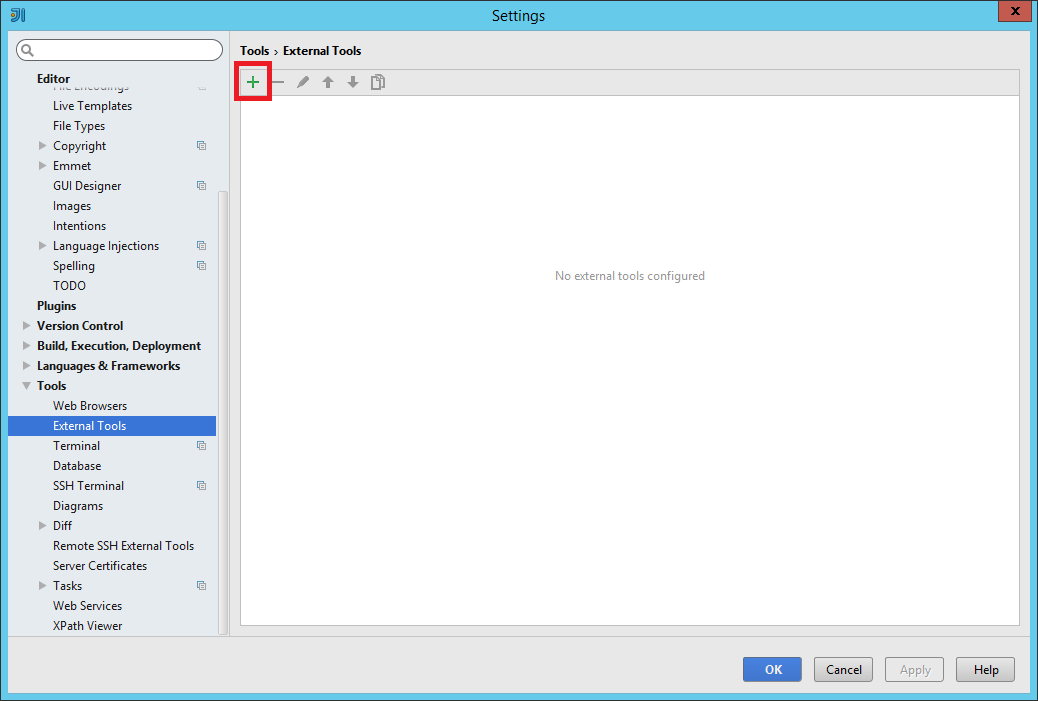The image size is (1038, 701).
Task: Select Web Browsers in settings tree
Action: (x=90, y=406)
